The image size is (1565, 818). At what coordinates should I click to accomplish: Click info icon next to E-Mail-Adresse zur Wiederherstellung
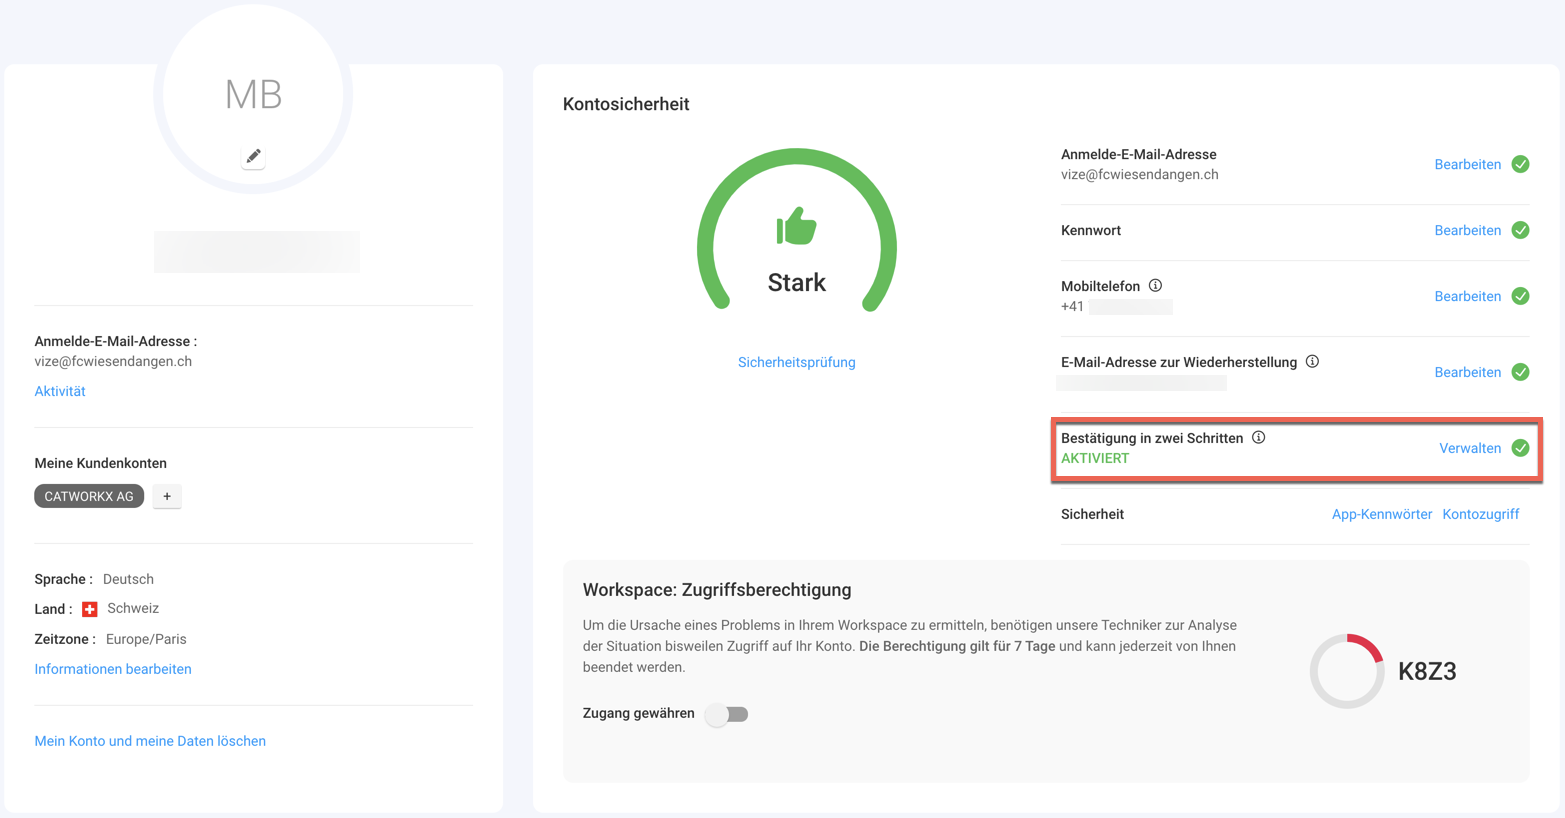1312,362
